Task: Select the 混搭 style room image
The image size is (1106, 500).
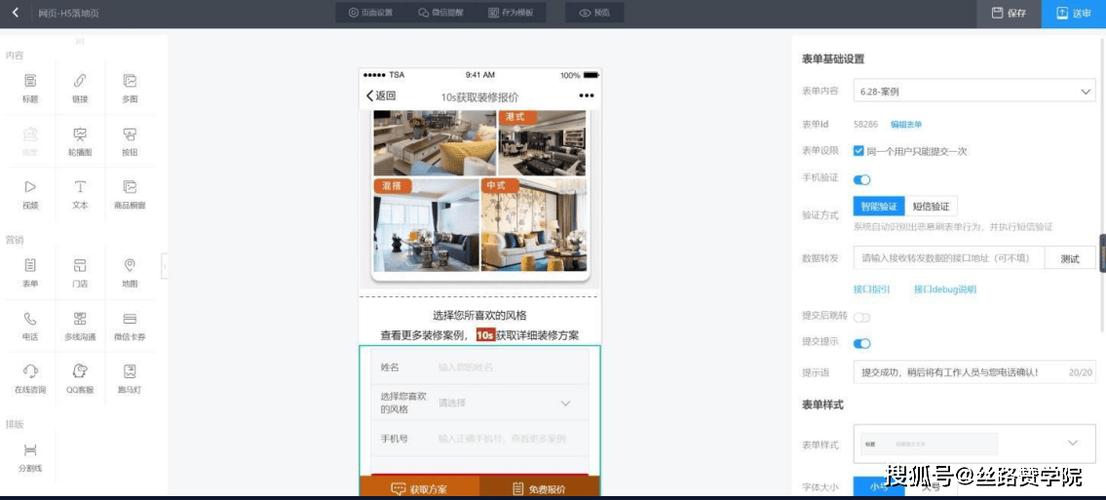Action: (426, 225)
